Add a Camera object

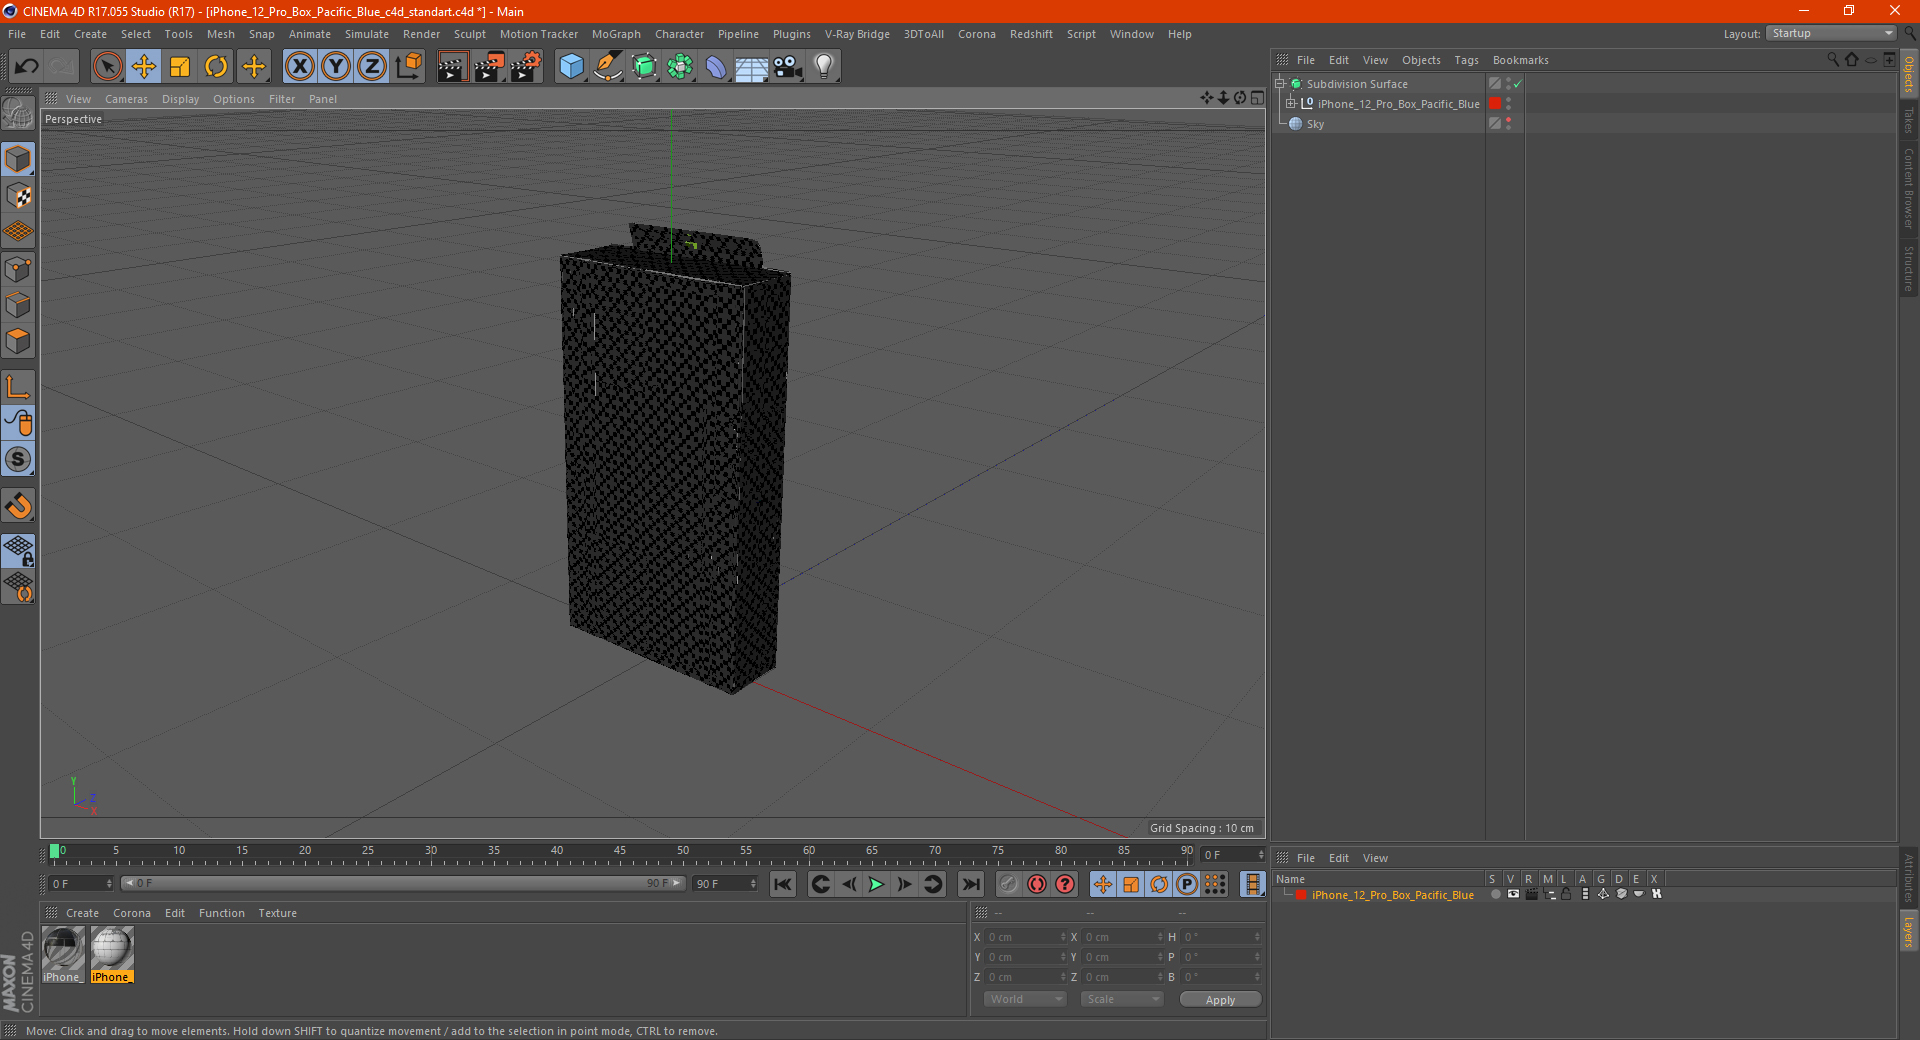pos(788,67)
